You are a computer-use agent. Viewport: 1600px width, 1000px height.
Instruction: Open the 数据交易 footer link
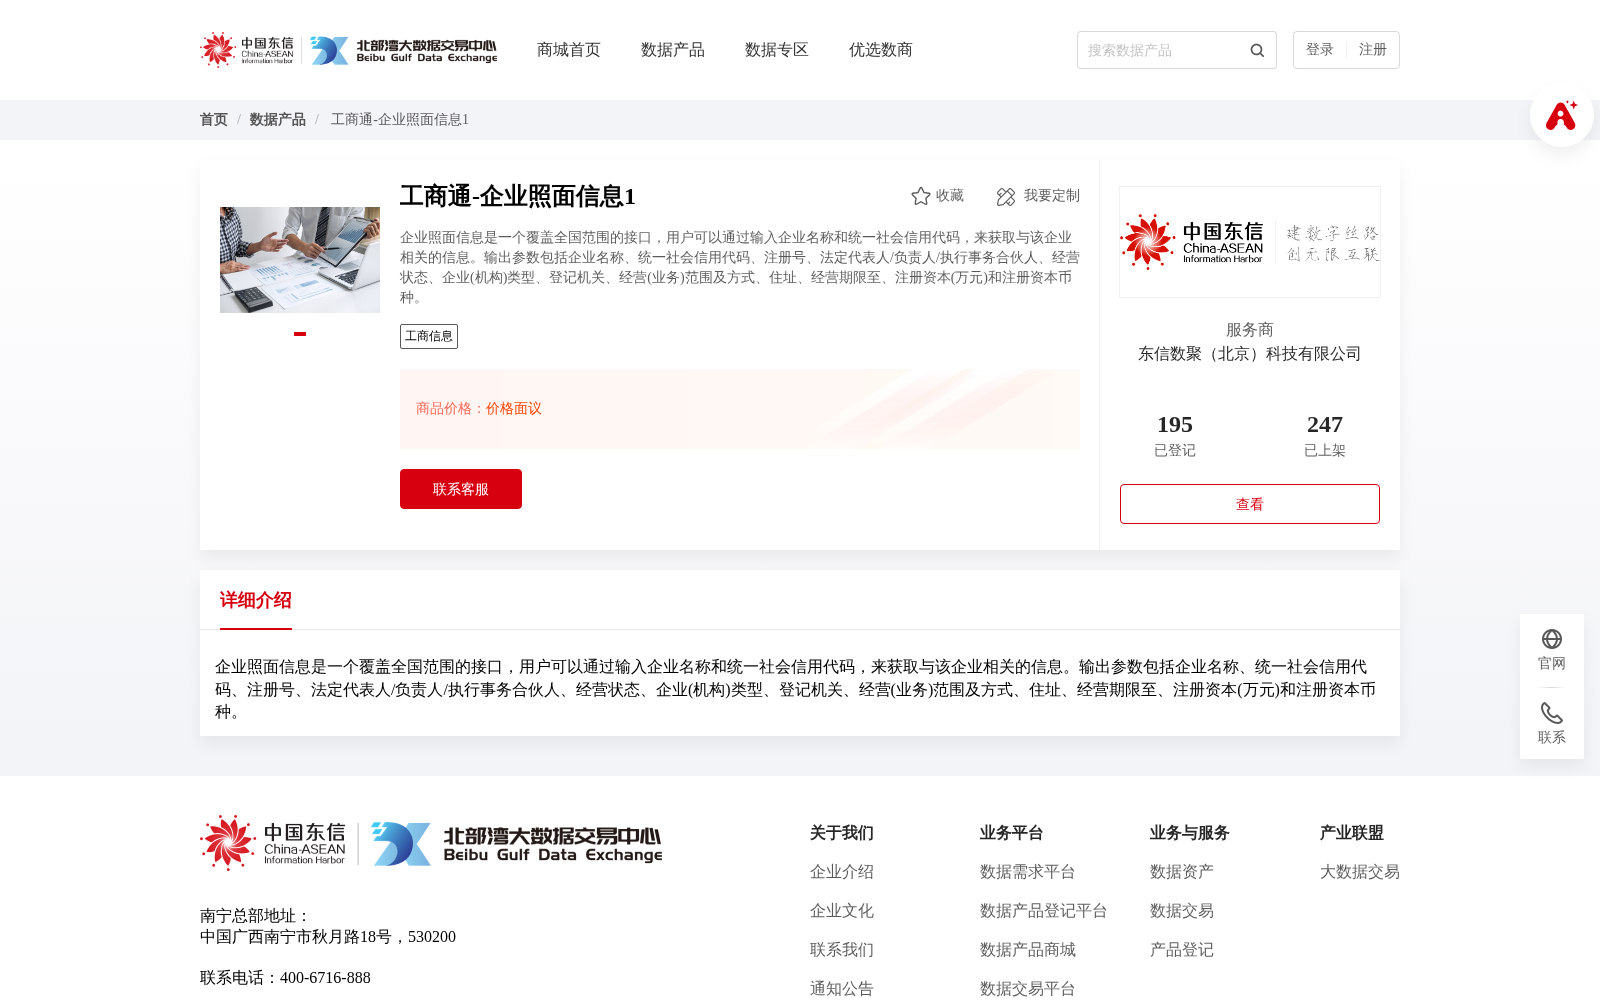[1182, 911]
